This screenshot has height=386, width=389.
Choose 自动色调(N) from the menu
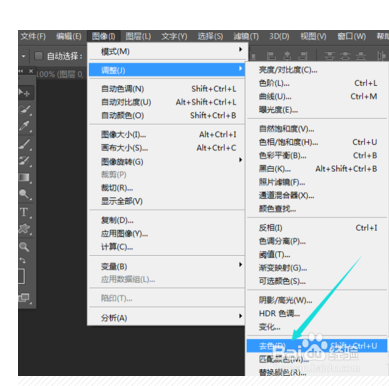(x=167, y=89)
